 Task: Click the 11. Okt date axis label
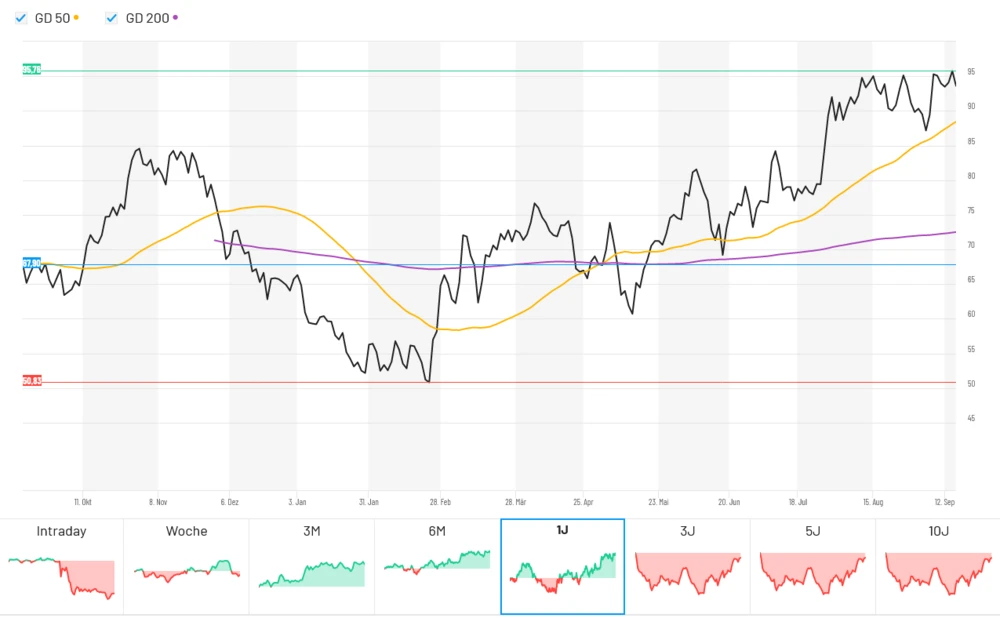click(x=83, y=502)
